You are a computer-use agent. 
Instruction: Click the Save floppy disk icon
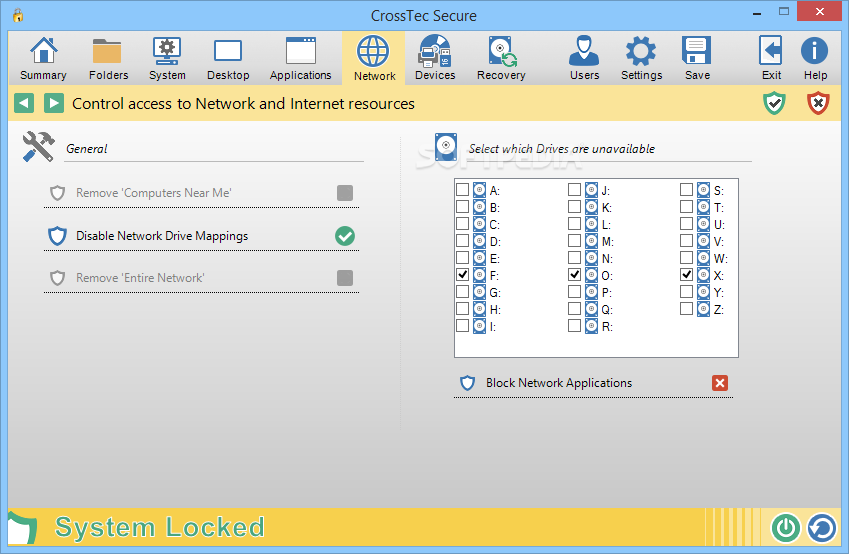pos(696,51)
